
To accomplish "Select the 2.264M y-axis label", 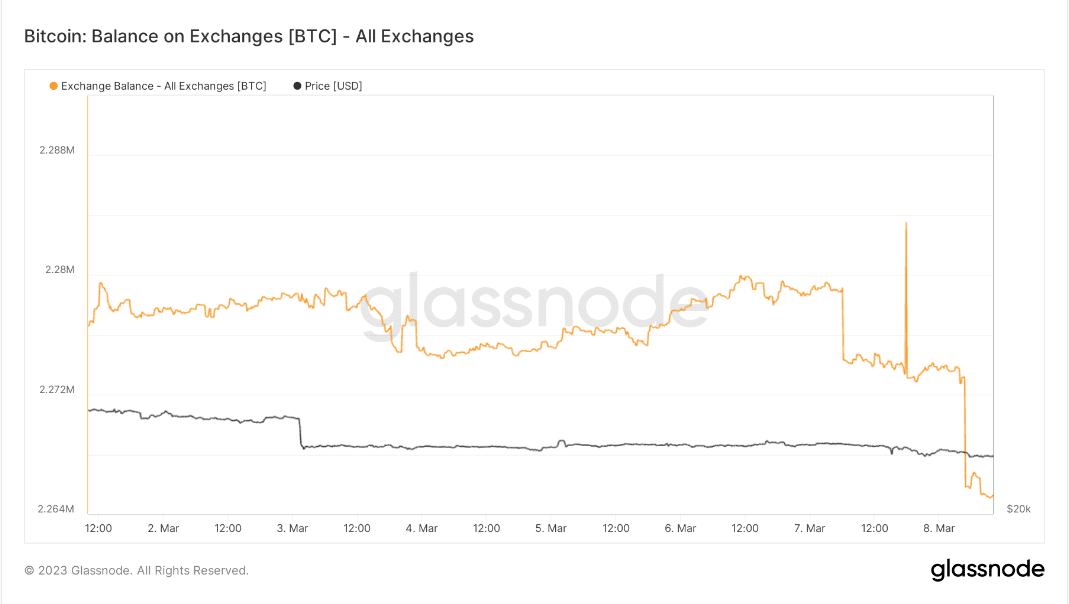I will [57, 509].
